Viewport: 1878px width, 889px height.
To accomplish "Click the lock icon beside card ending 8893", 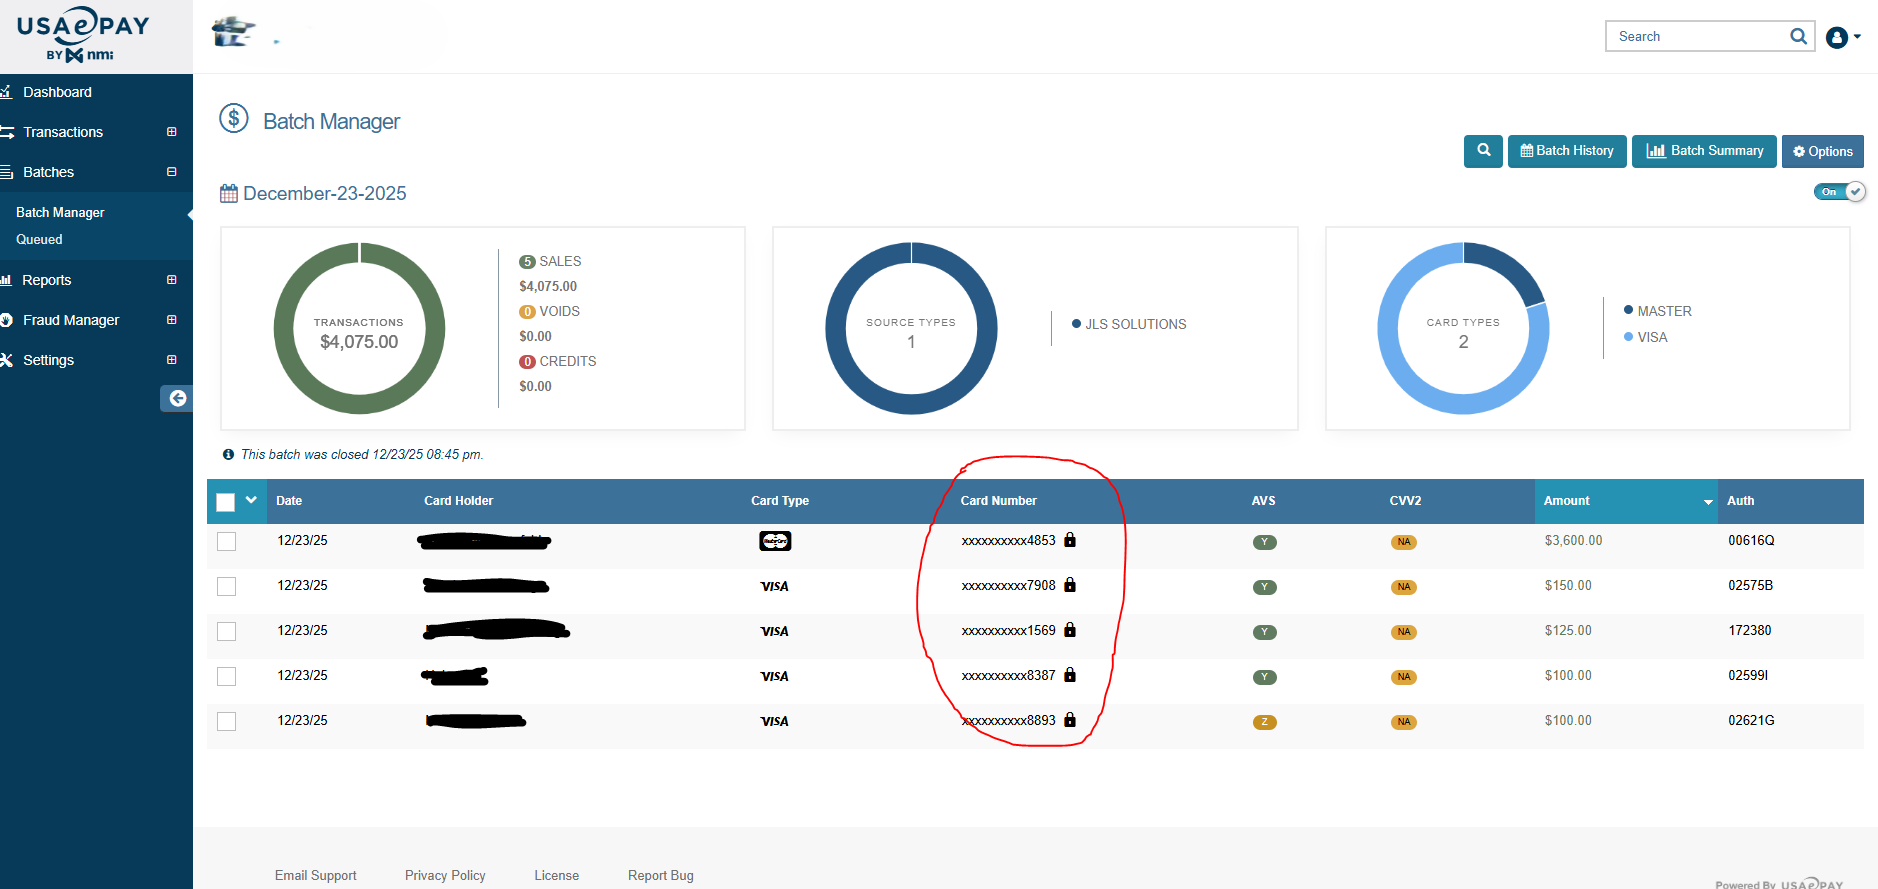I will coord(1070,720).
